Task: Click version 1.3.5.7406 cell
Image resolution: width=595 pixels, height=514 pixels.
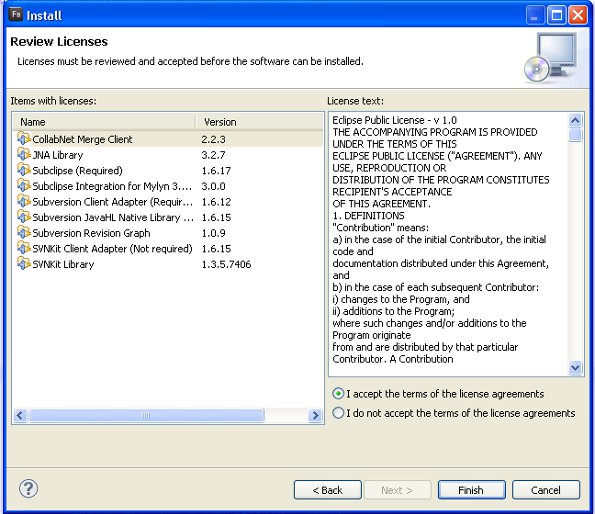Action: [226, 264]
